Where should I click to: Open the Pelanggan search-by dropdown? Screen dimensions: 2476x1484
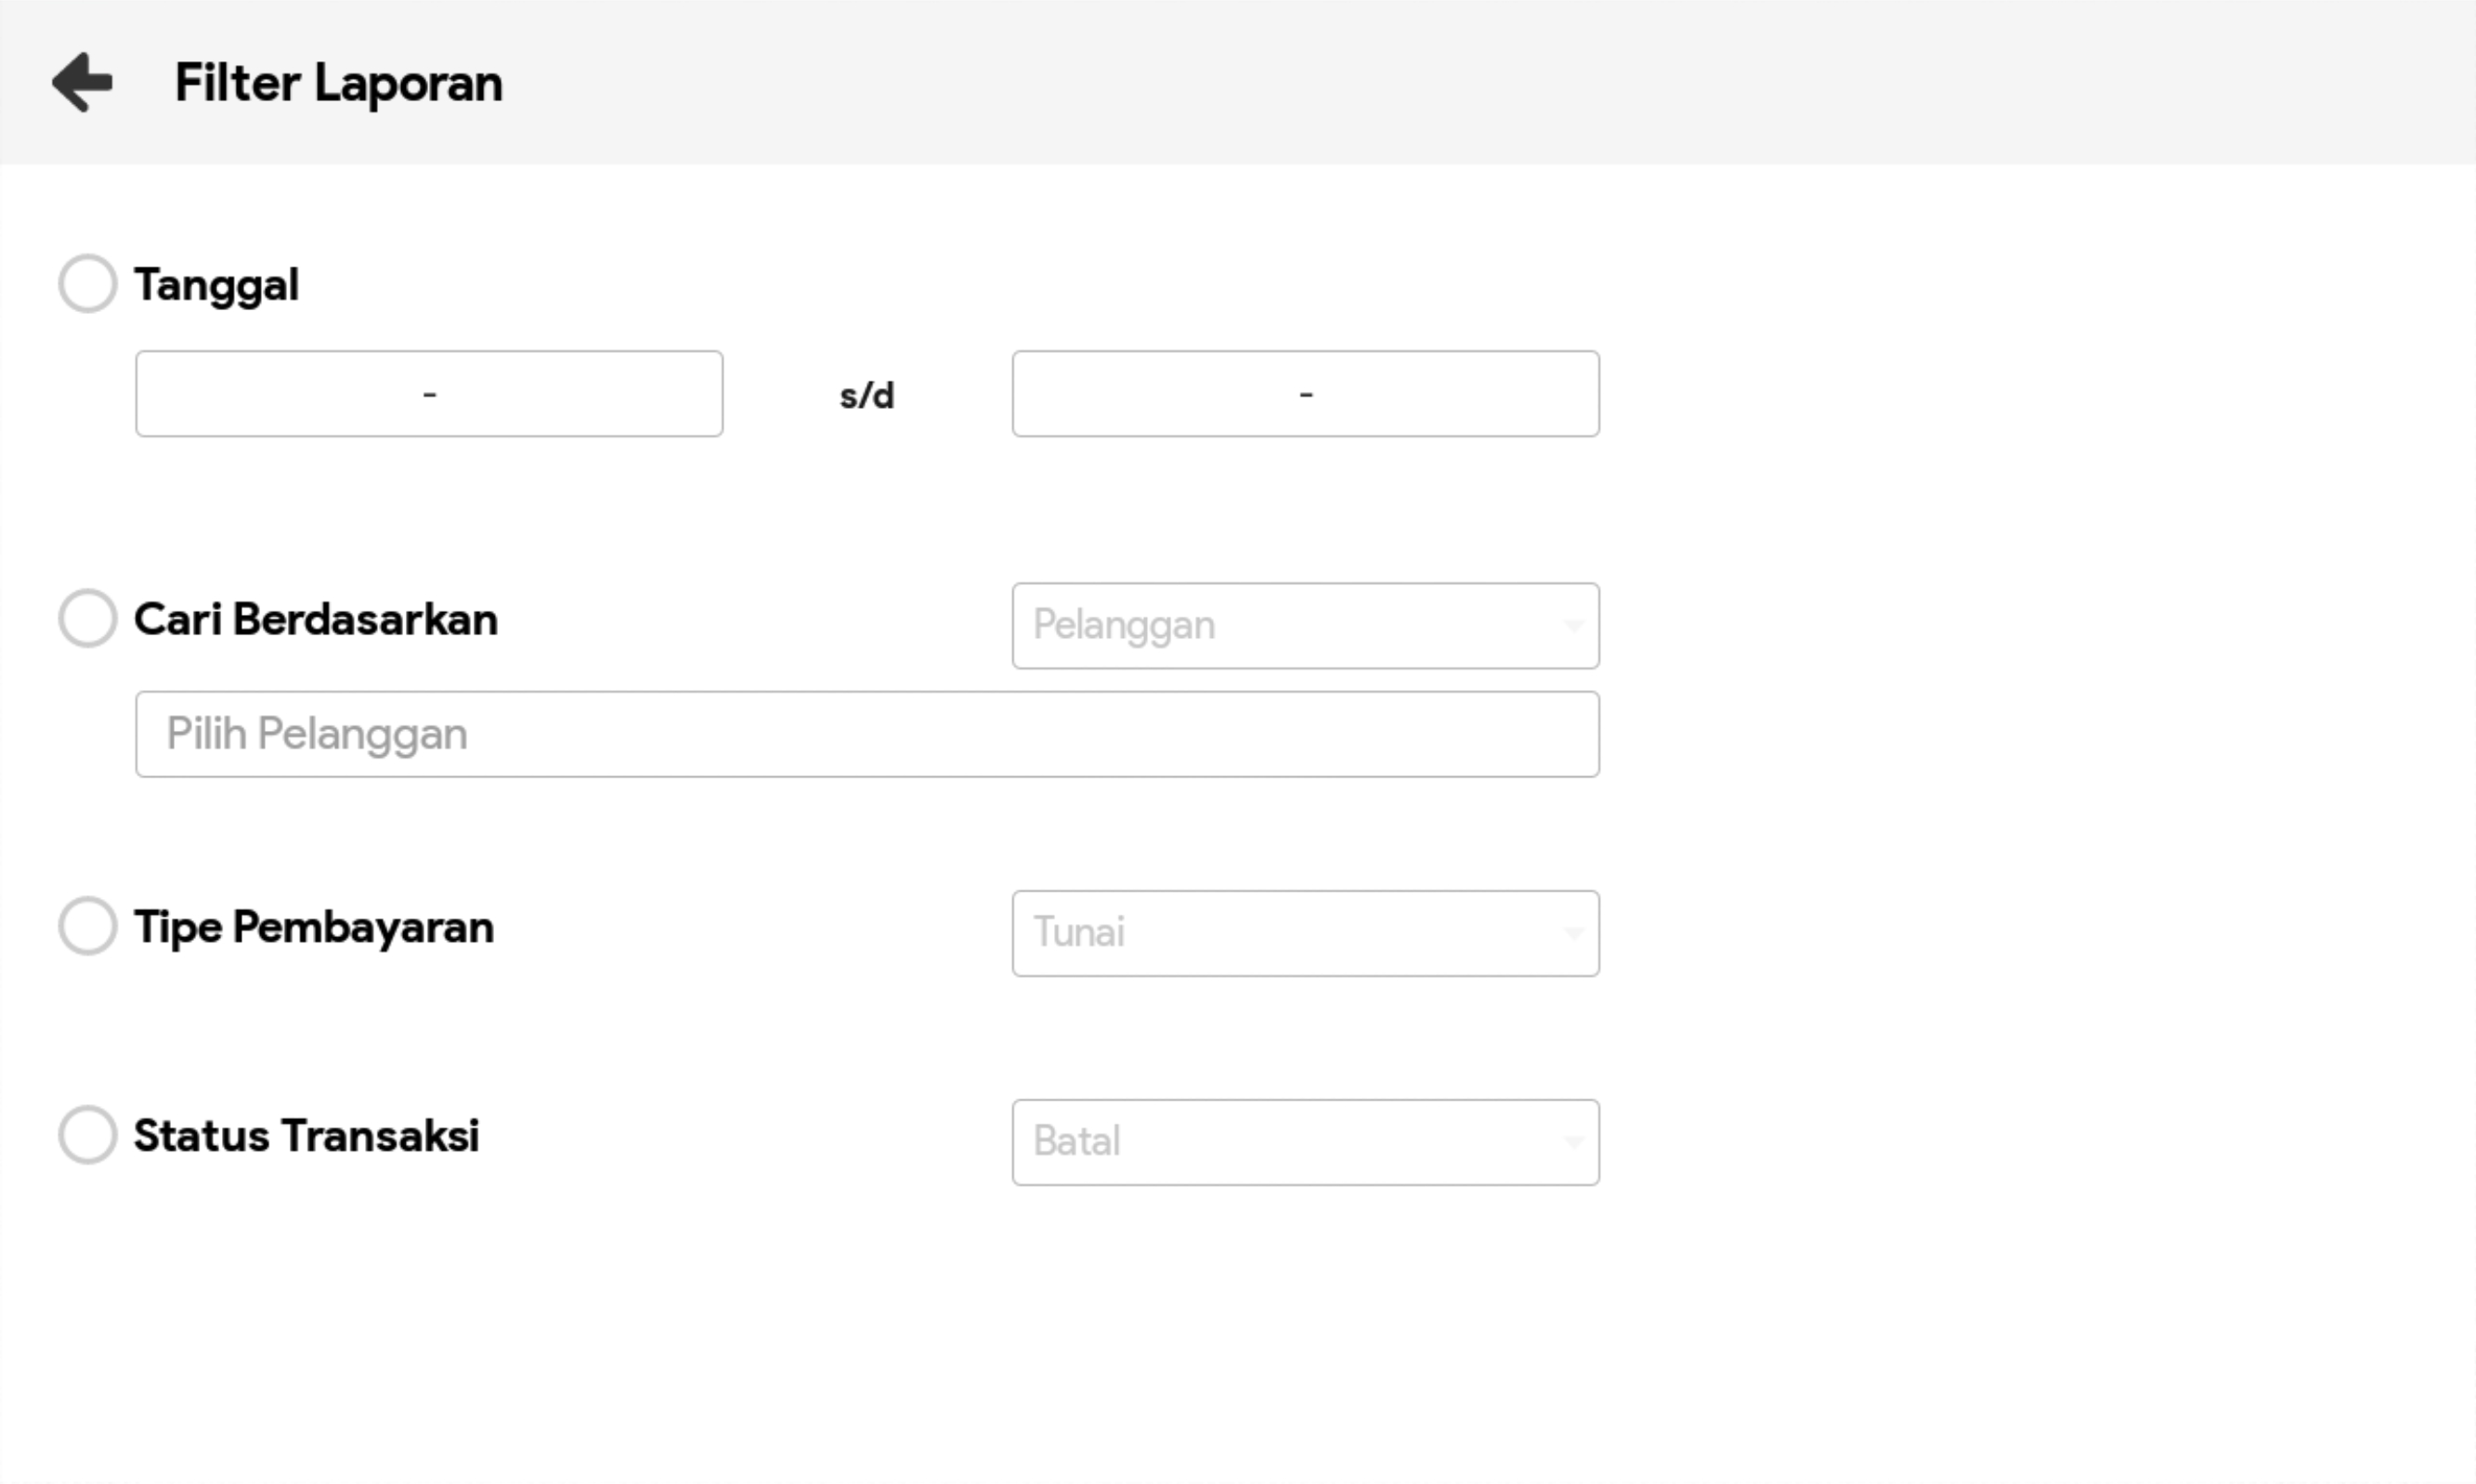click(x=1304, y=626)
